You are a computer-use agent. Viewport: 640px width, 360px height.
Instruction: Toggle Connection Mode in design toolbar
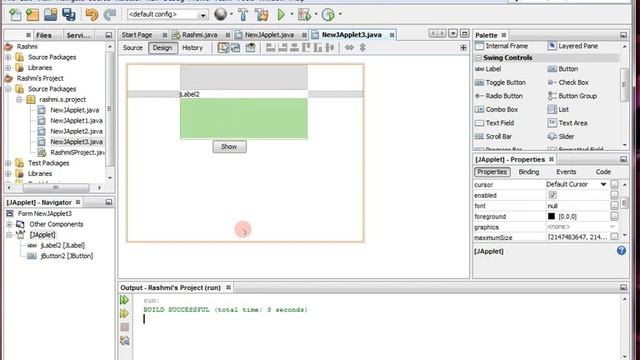pyautogui.click(x=236, y=48)
